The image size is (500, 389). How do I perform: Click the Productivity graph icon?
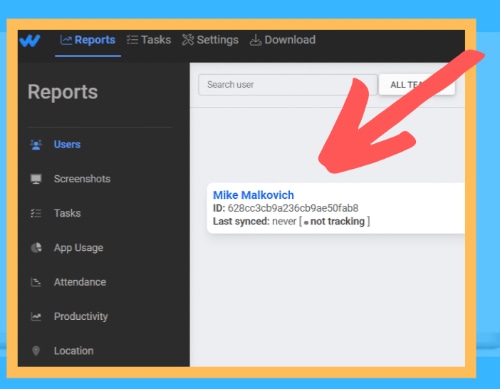tap(36, 317)
